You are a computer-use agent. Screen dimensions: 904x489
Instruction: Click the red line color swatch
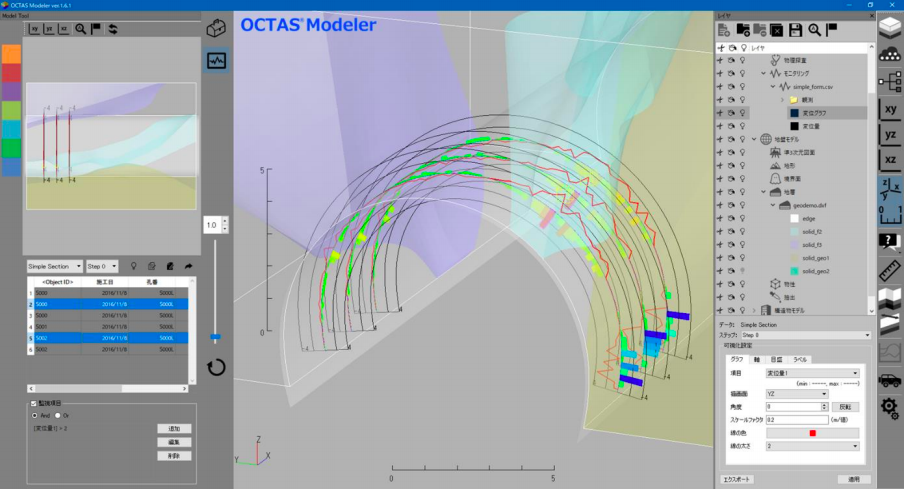click(812, 433)
